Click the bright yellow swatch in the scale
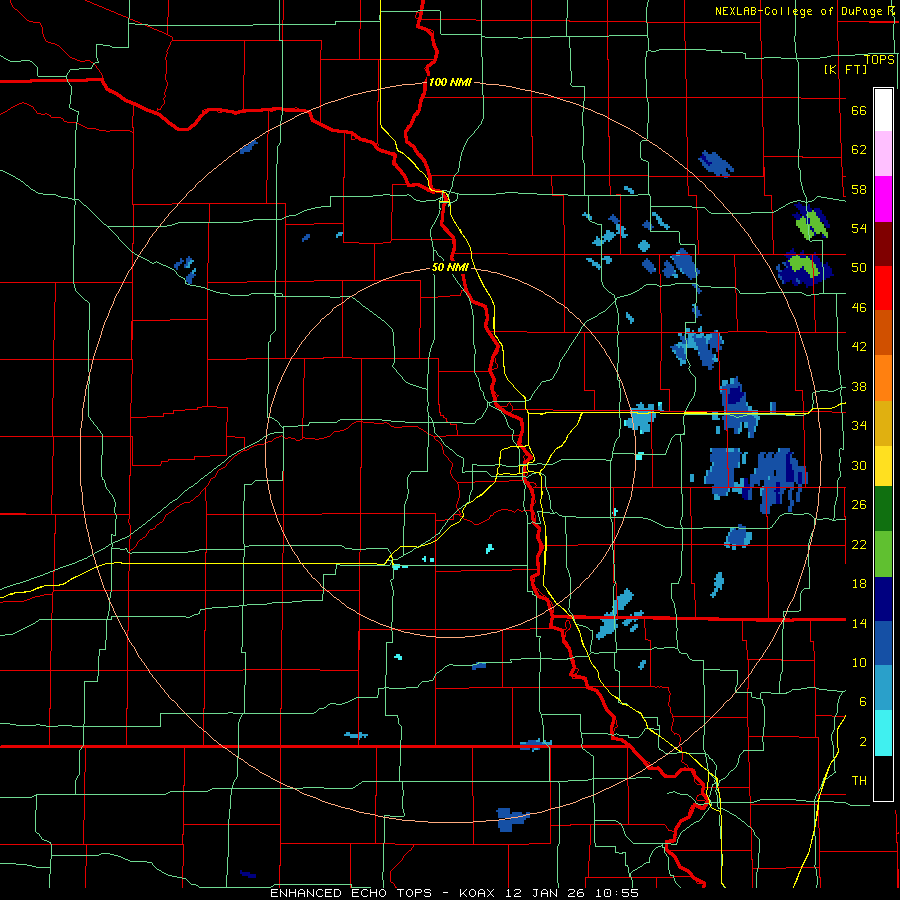The image size is (900, 900). pyautogui.click(x=883, y=465)
